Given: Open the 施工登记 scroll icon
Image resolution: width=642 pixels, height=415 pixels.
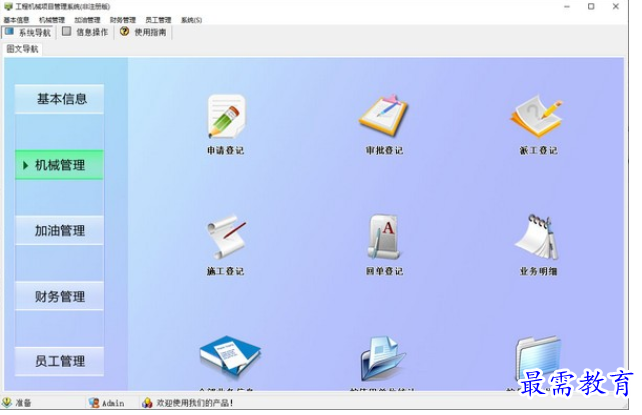Looking at the screenshot, I should pos(226,237).
